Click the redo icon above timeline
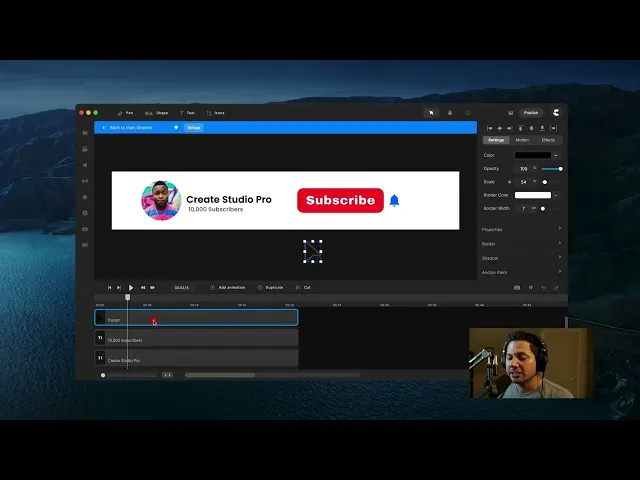The width and height of the screenshot is (640, 480). (x=556, y=288)
